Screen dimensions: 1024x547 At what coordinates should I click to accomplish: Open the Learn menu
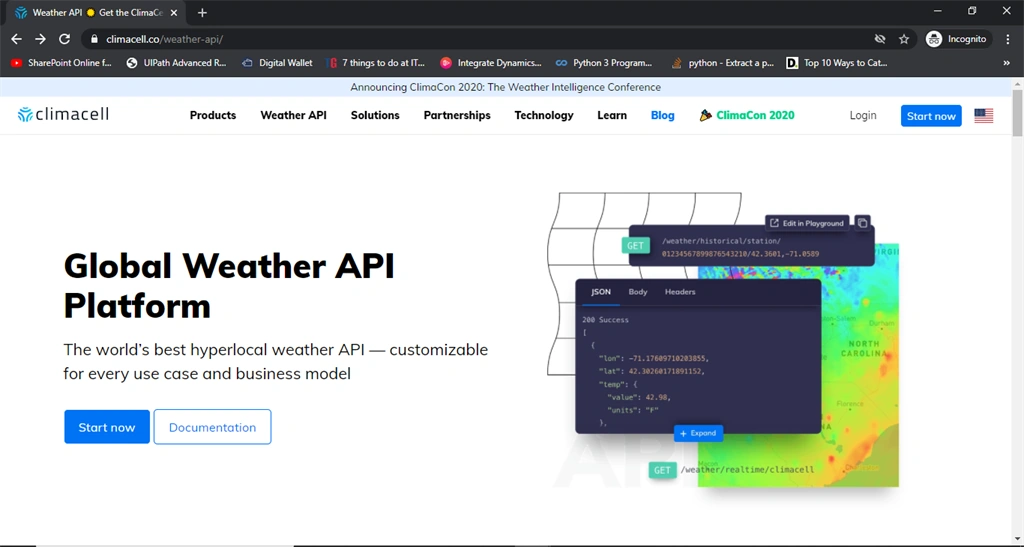coord(612,116)
